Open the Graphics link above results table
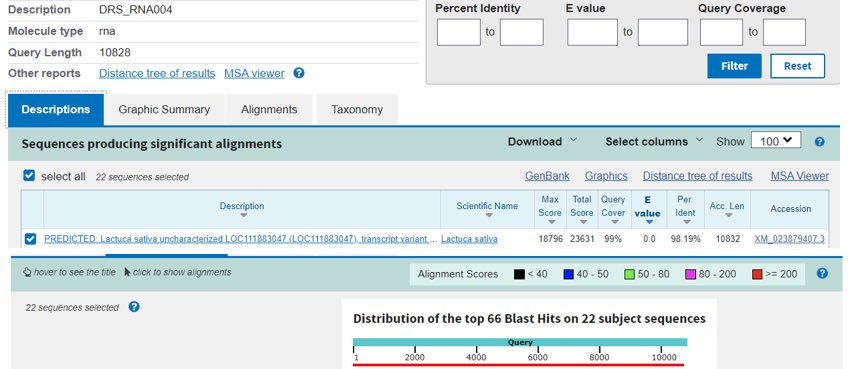Image resolution: width=852 pixels, height=369 pixels. pyautogui.click(x=606, y=176)
